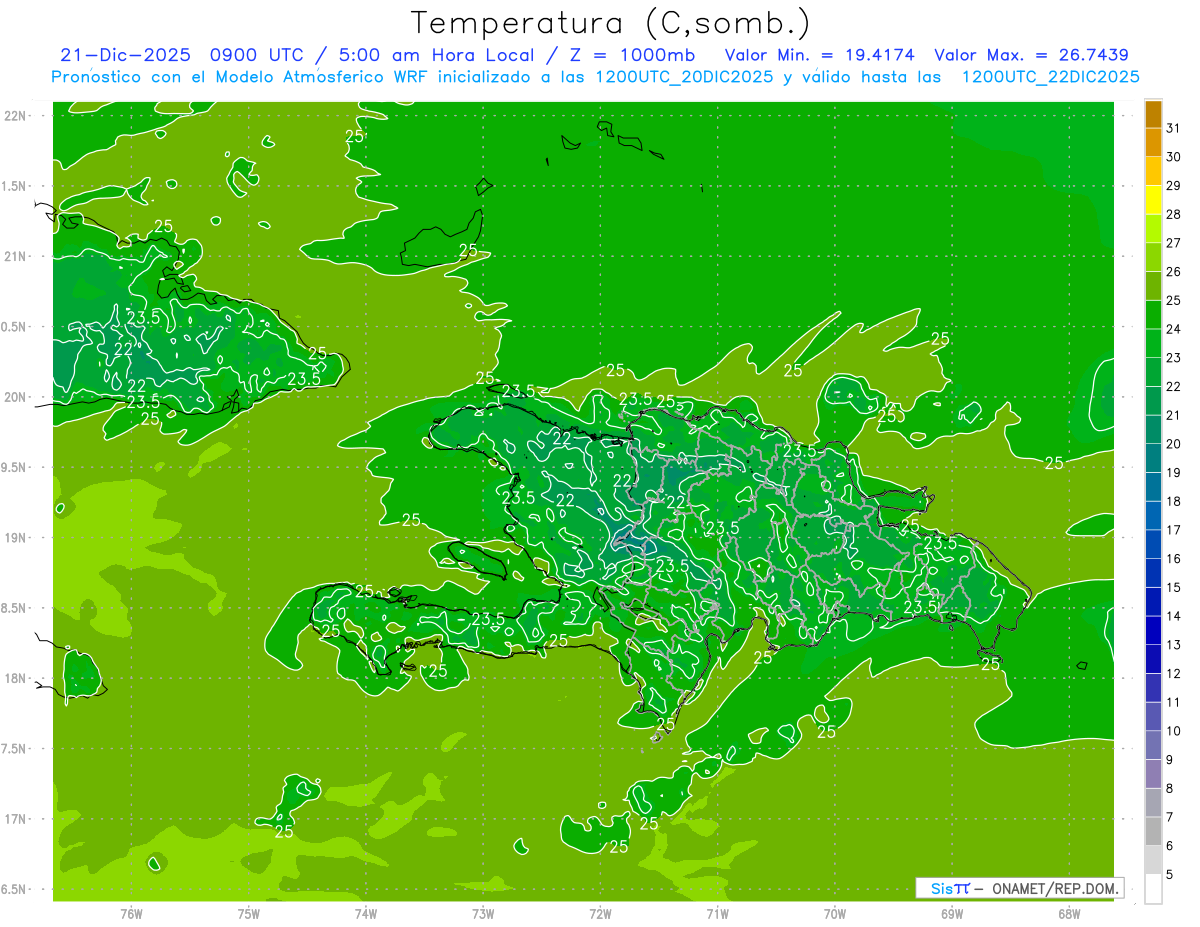Image resolution: width=1200 pixels, height=927 pixels.
Task: Click the "Valor Min. = 19.4174" readout
Action: pos(820,55)
